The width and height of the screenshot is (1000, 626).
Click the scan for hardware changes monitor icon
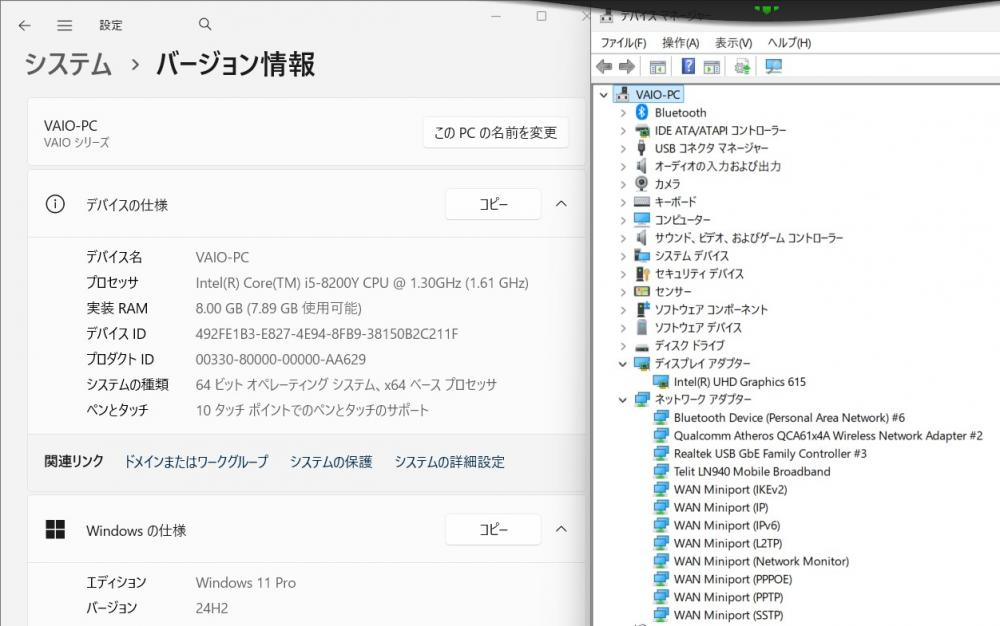pos(774,66)
